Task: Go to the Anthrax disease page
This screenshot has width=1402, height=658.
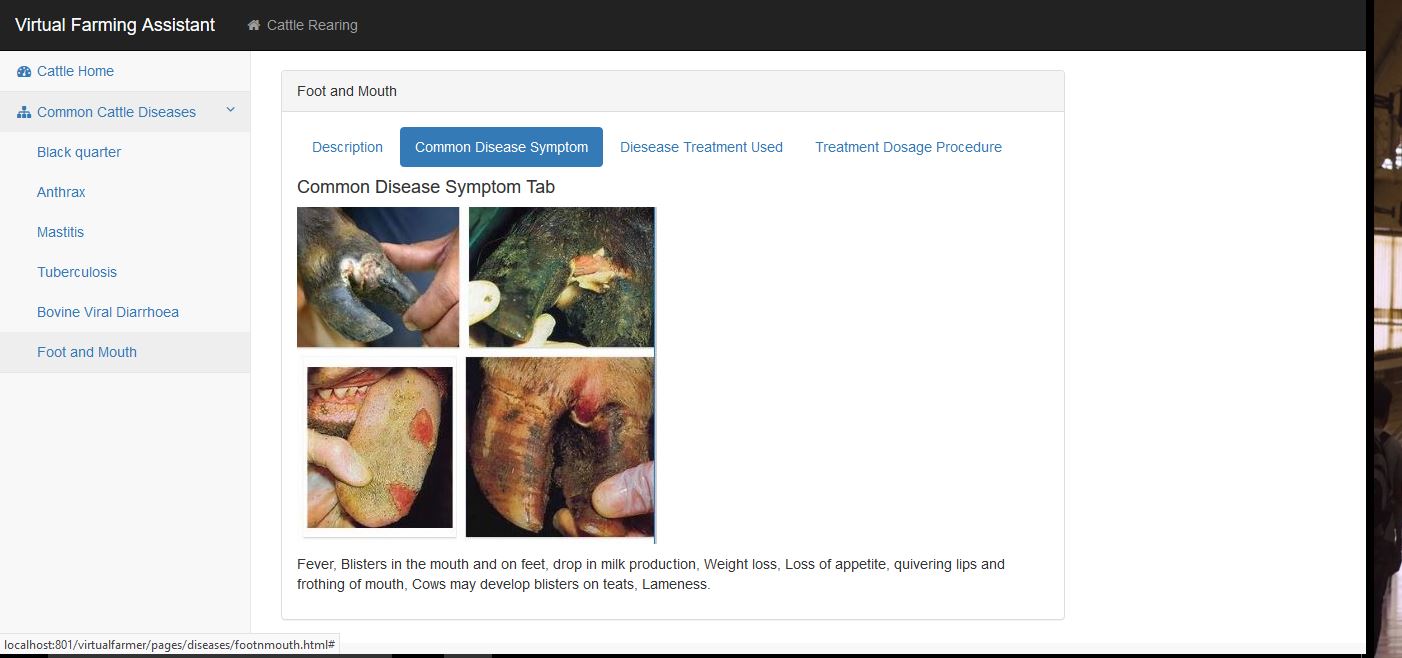Action: tap(61, 192)
